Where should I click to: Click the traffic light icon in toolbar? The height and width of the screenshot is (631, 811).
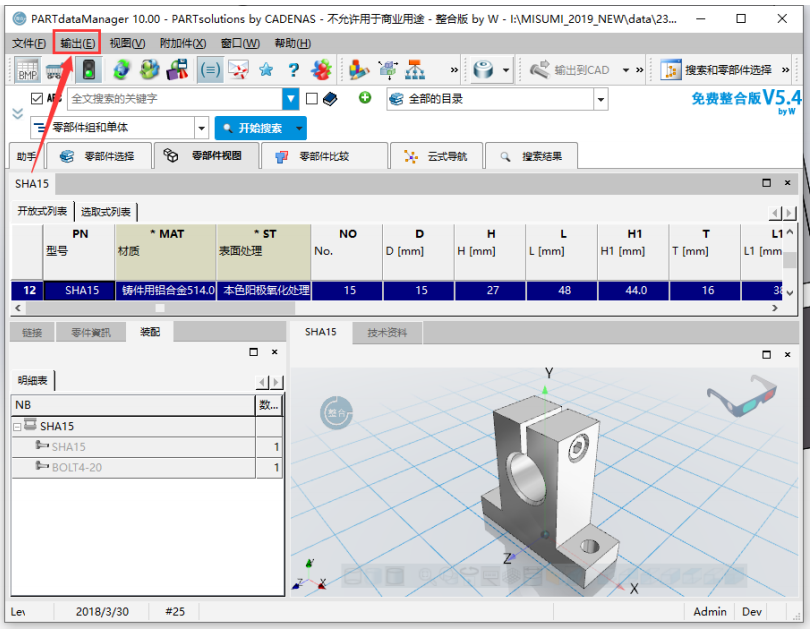pos(88,70)
